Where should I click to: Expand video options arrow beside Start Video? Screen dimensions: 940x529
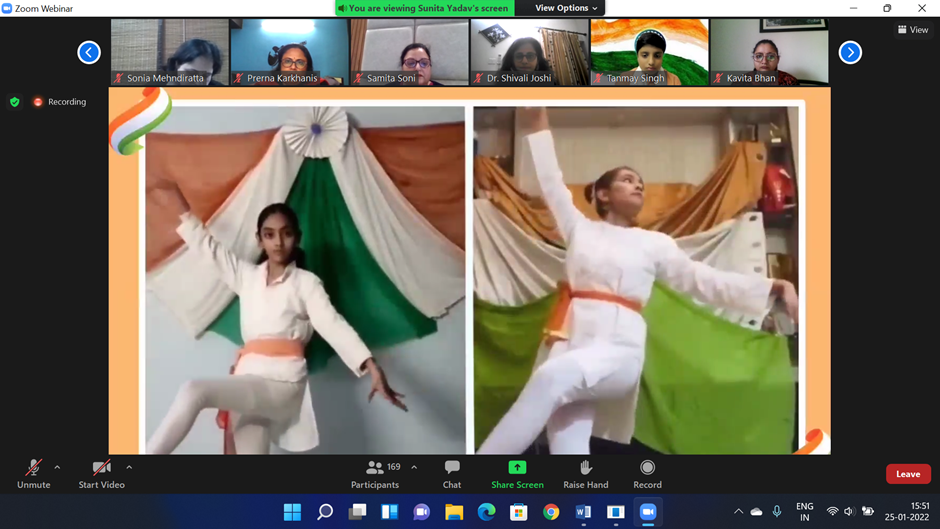click(x=129, y=467)
